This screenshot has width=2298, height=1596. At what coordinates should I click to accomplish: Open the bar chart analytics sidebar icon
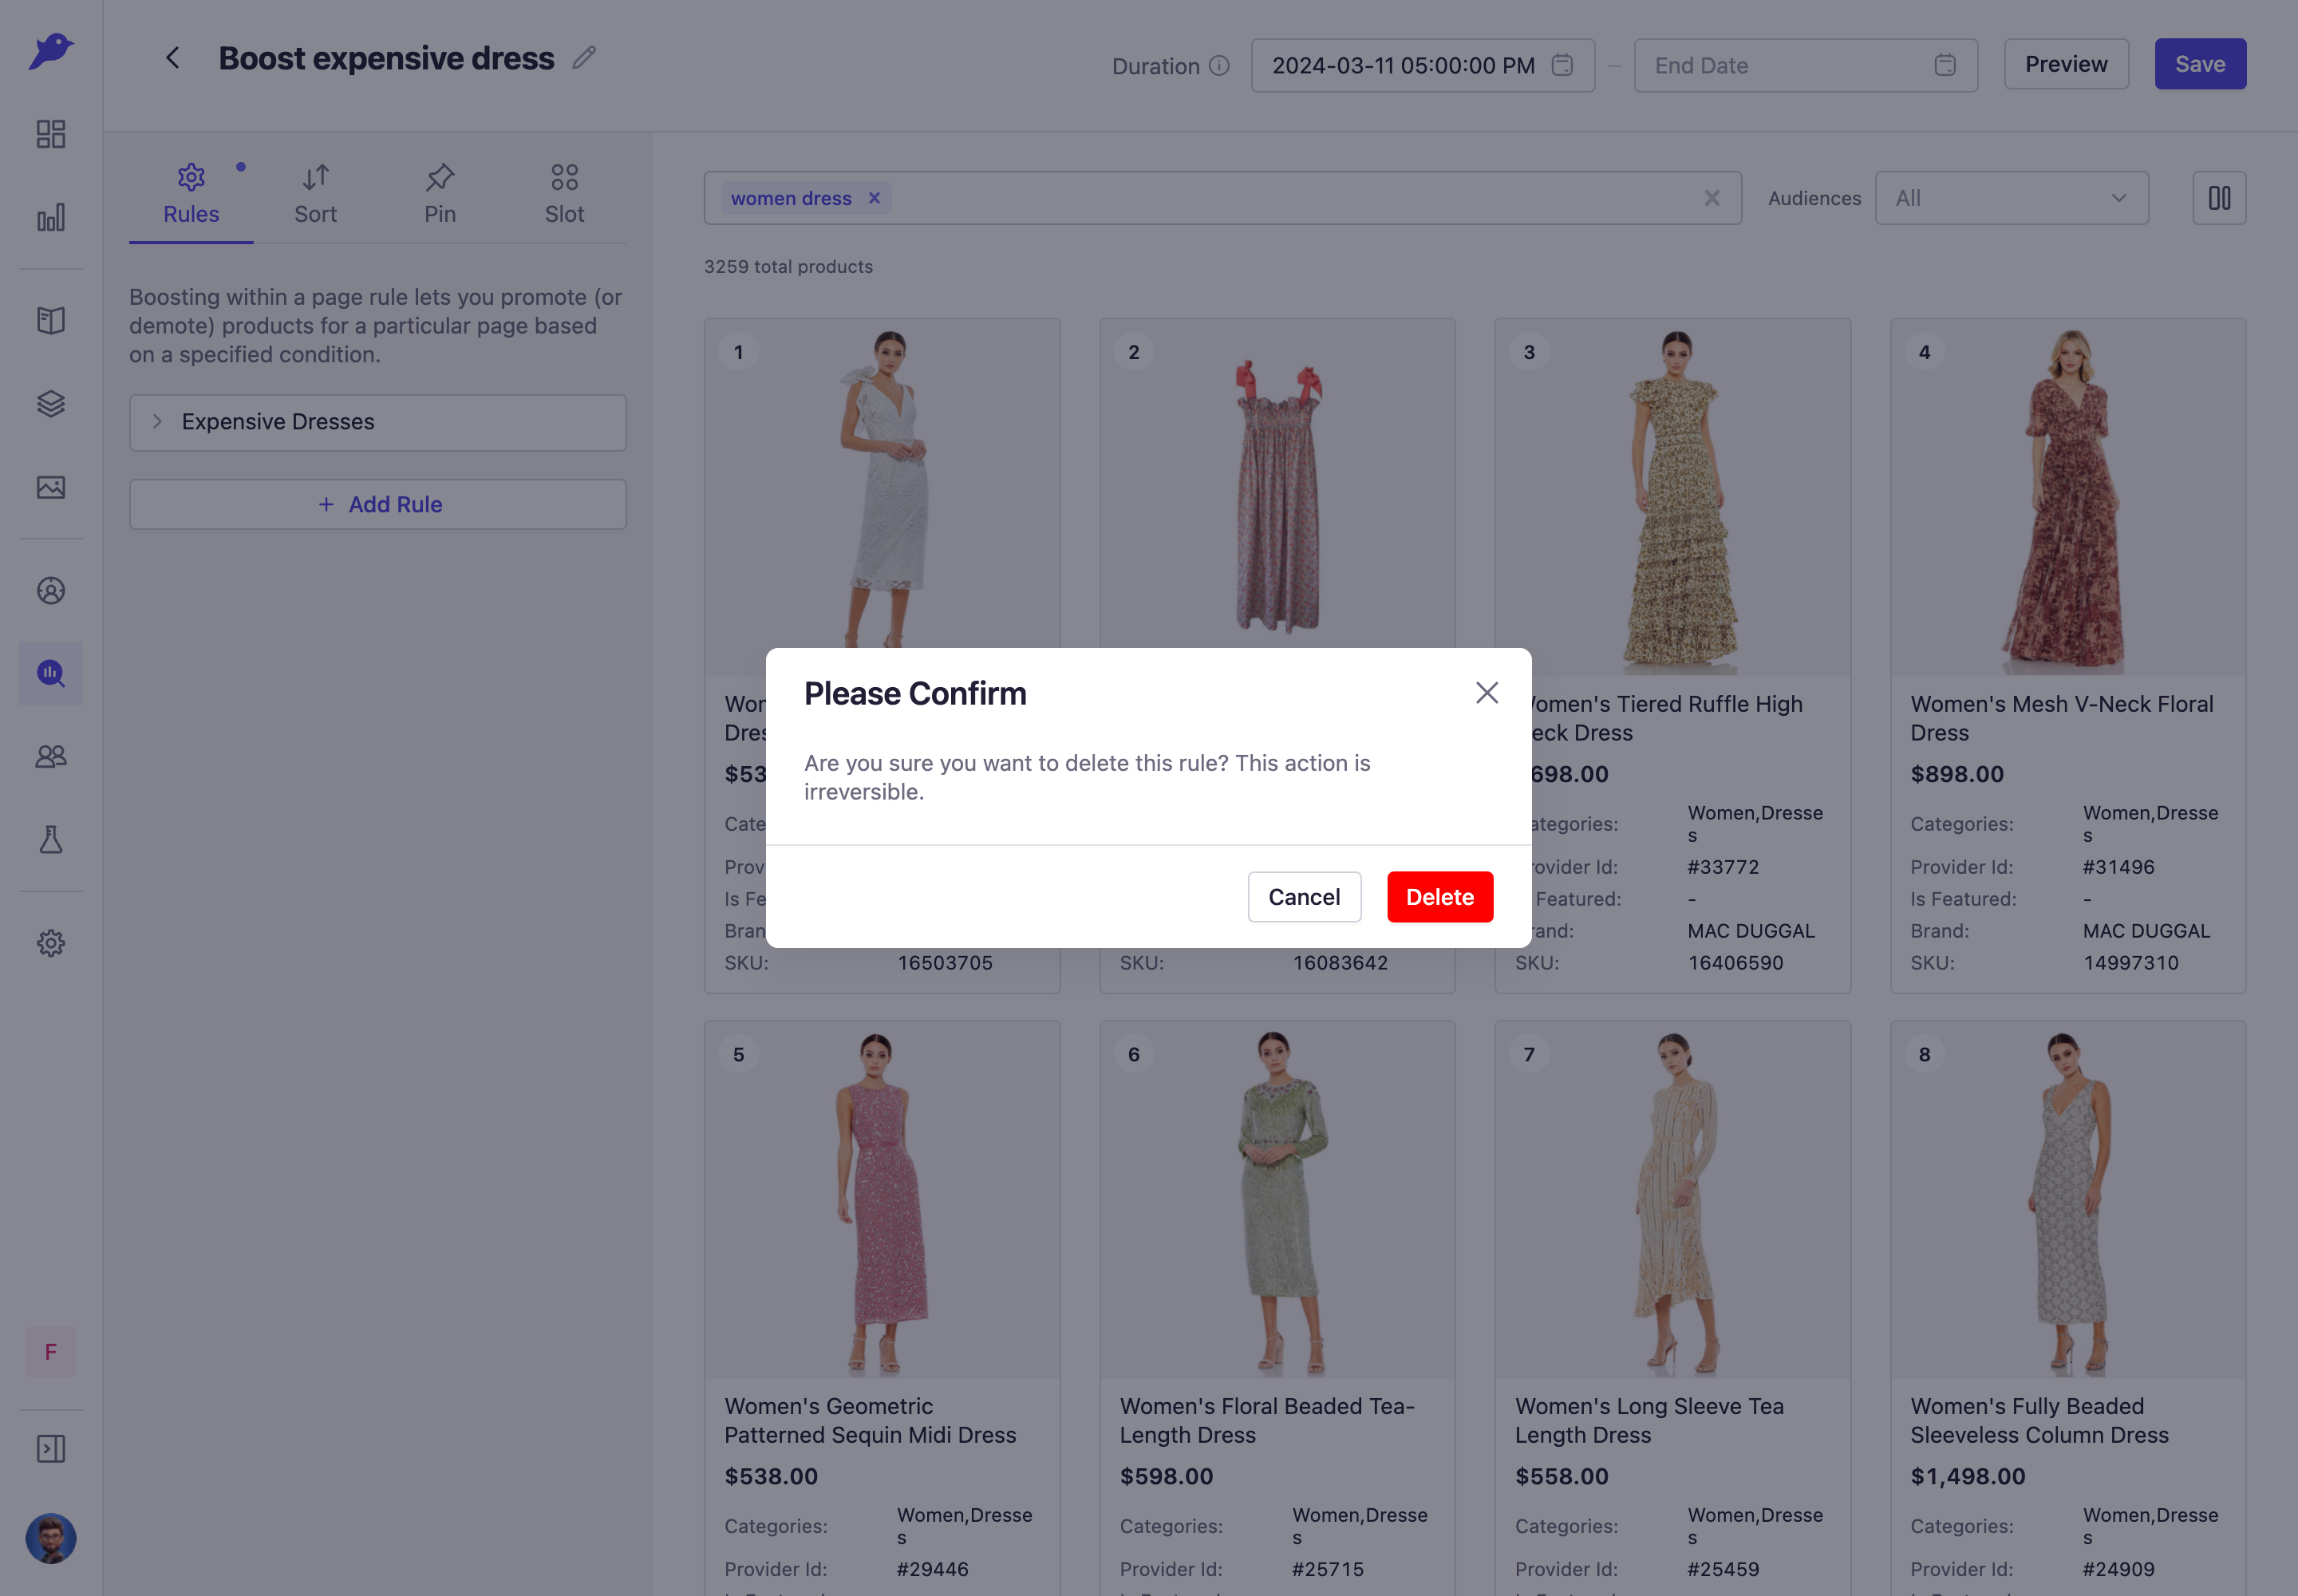click(x=51, y=217)
